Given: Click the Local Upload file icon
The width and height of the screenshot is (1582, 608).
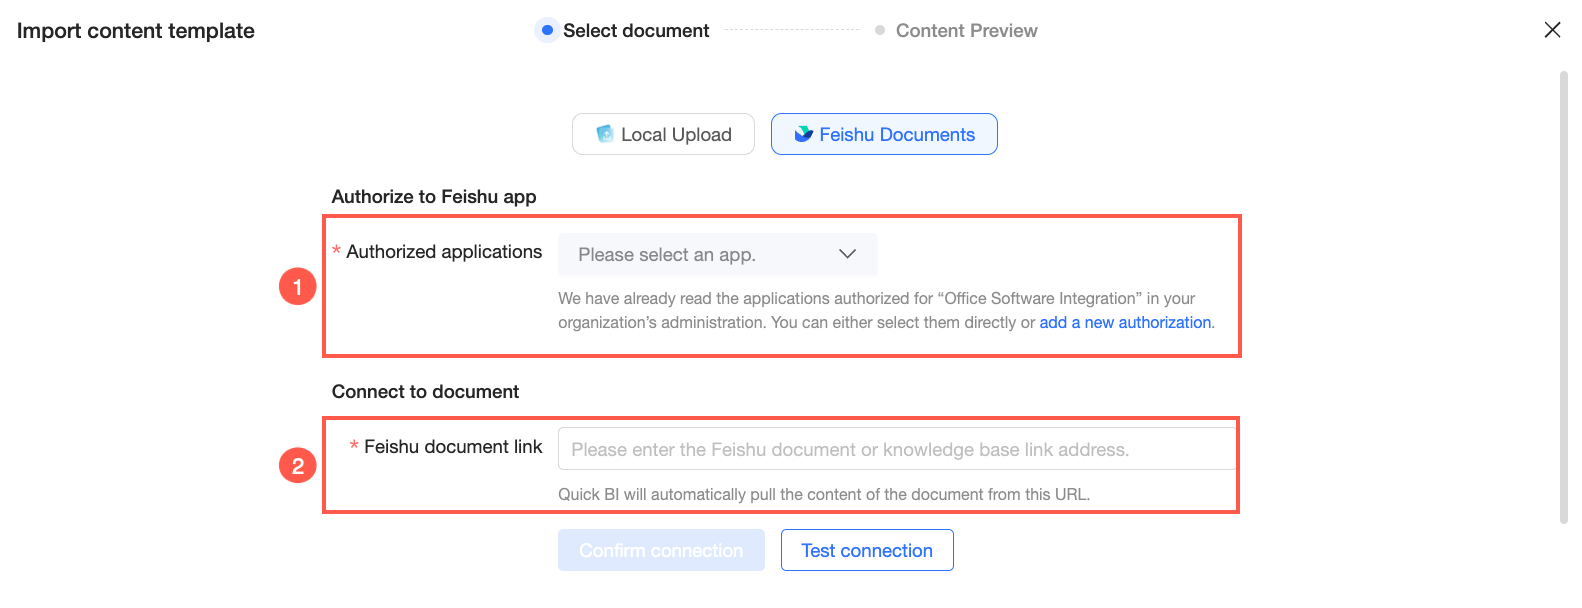Looking at the screenshot, I should [x=604, y=134].
